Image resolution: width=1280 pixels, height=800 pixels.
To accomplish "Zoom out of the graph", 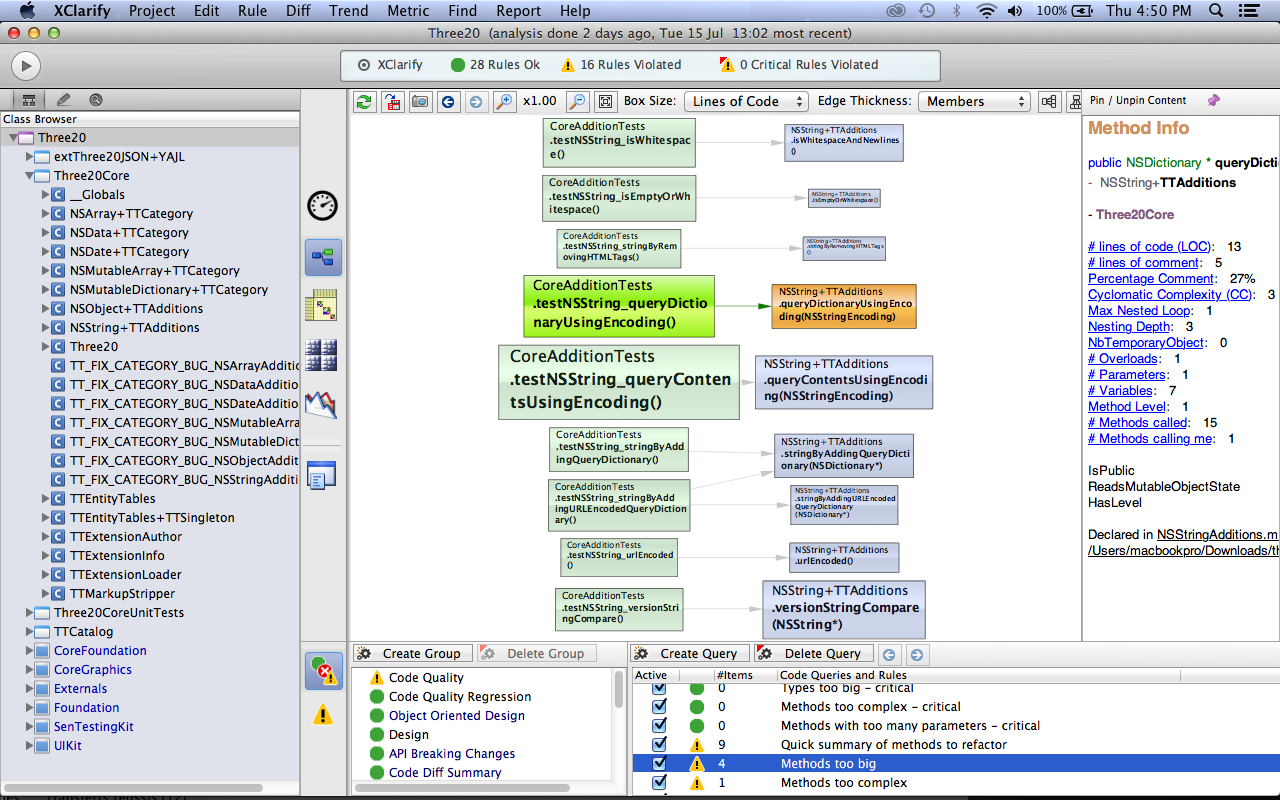I will point(577,102).
